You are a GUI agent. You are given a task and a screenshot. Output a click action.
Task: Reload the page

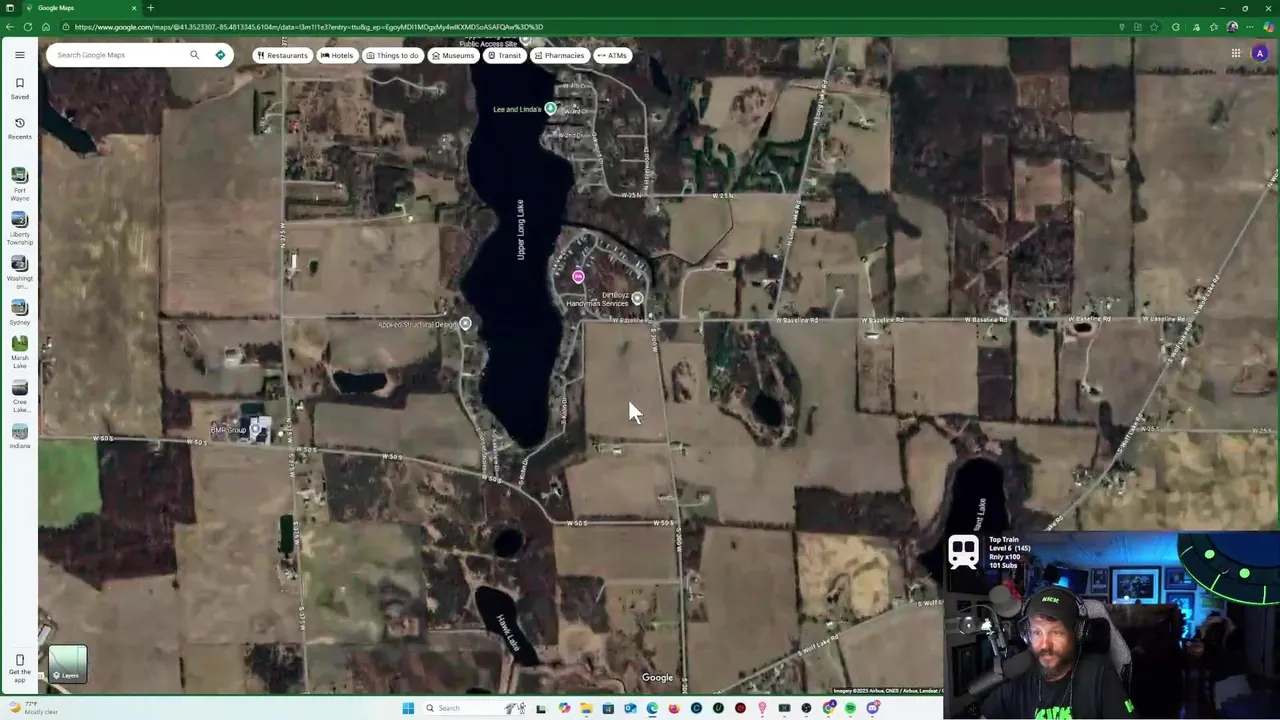point(28,27)
